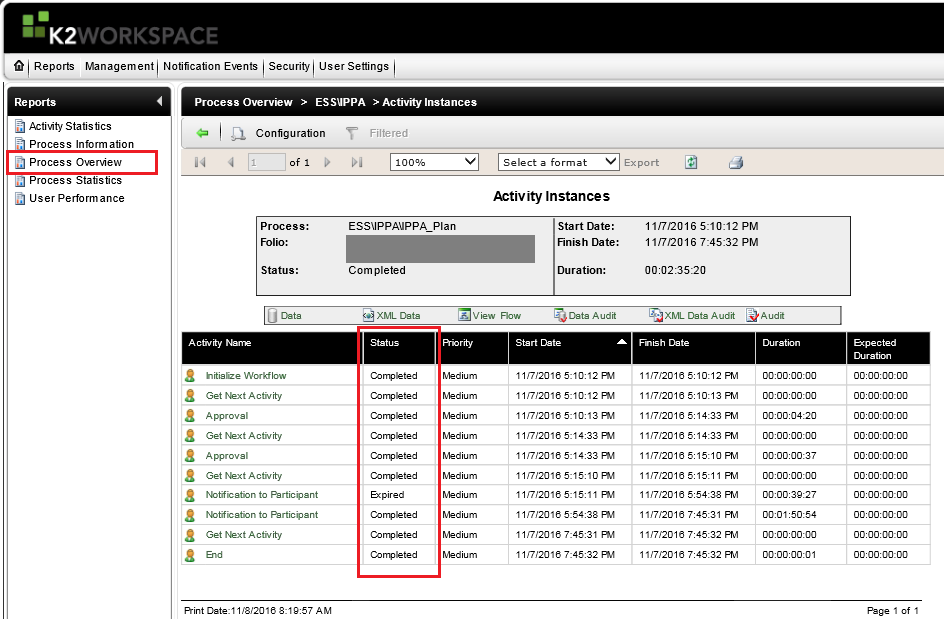This screenshot has width=951, height=619.
Task: Refresh the report view
Action: click(x=691, y=162)
